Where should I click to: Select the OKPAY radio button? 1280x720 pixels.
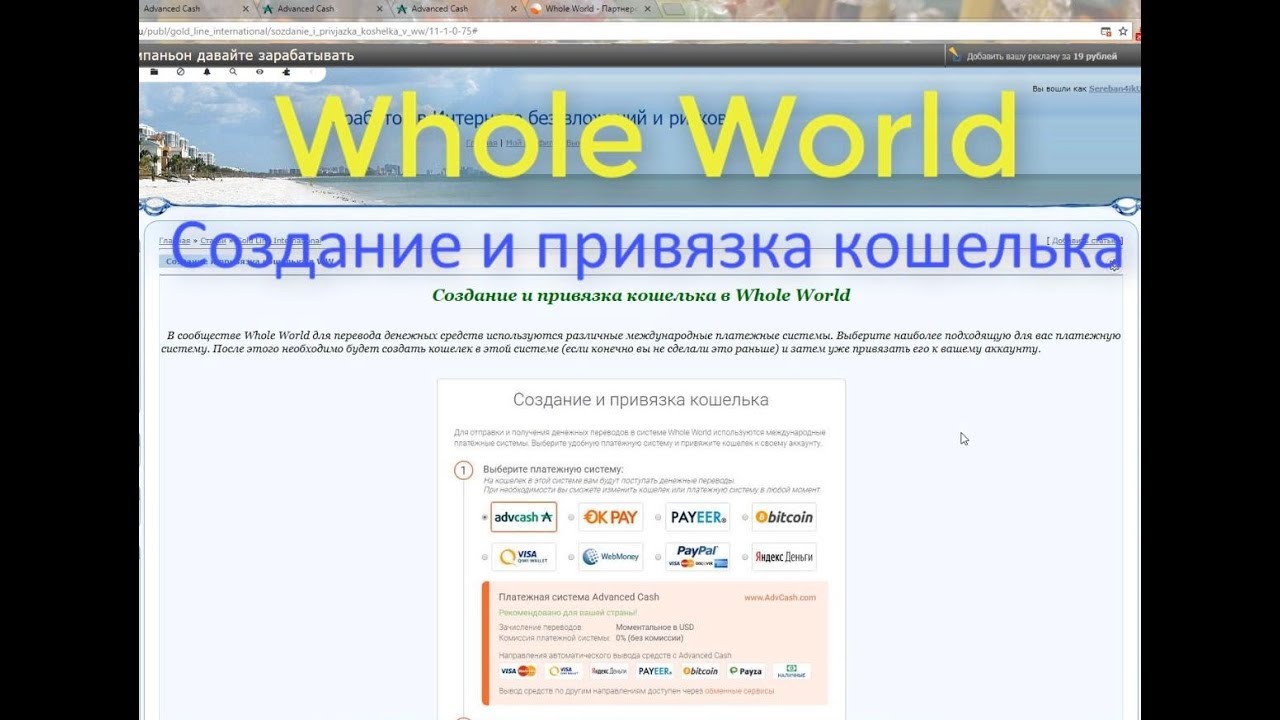coord(571,518)
